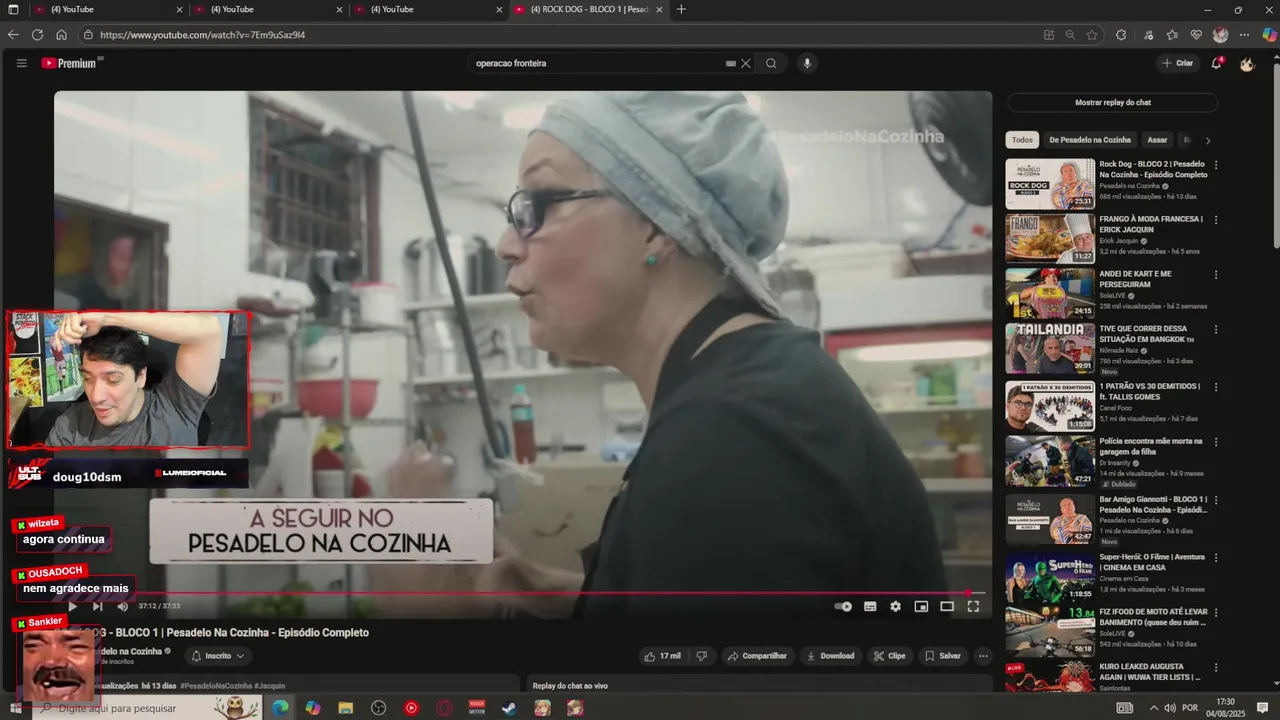Open new browser tab

681,9
